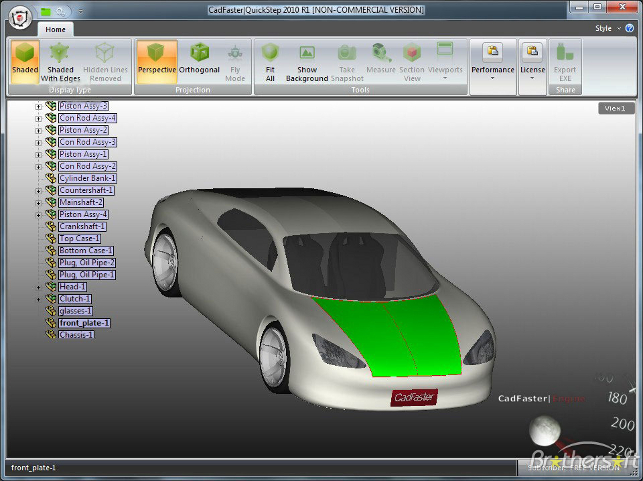The width and height of the screenshot is (643, 481).
Task: Expand the Con Rod Assy-3 node
Action: (x=39, y=143)
